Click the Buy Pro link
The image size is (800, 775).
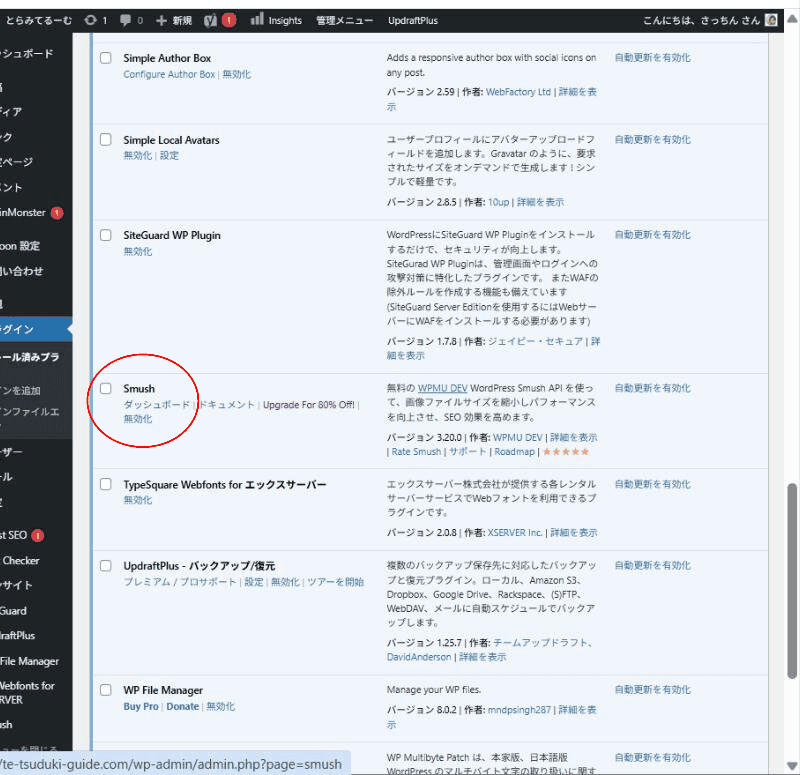pos(141,707)
